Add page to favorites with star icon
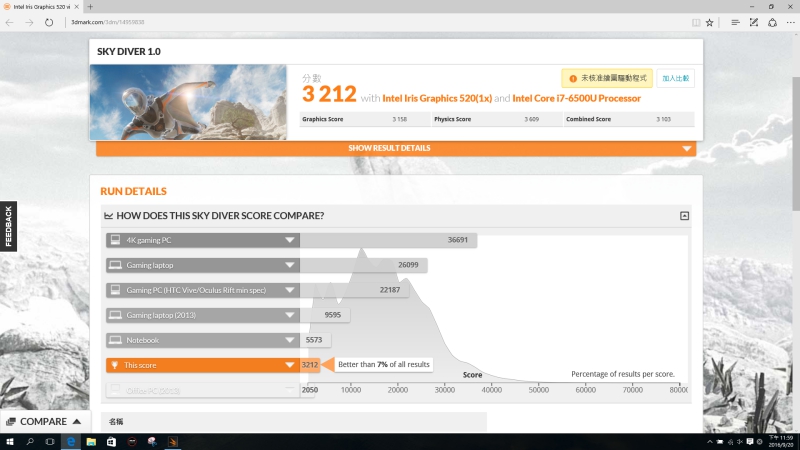 pyautogui.click(x=710, y=22)
